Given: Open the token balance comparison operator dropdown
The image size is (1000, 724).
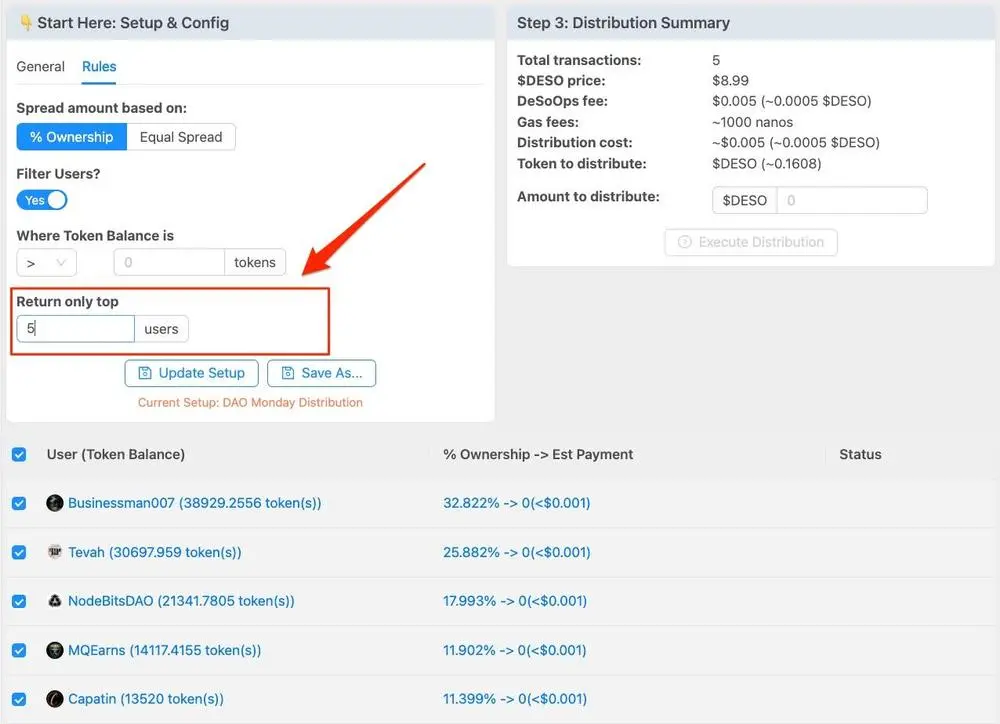Looking at the screenshot, I should click(x=47, y=263).
